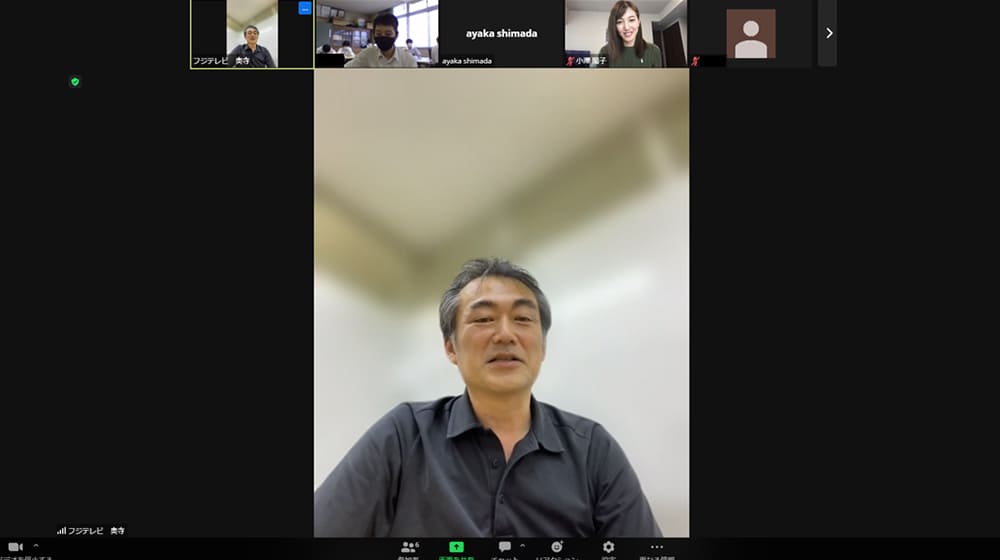The image size is (1000, 560).
Task: Click the green encryption shield icon
Action: click(75, 82)
